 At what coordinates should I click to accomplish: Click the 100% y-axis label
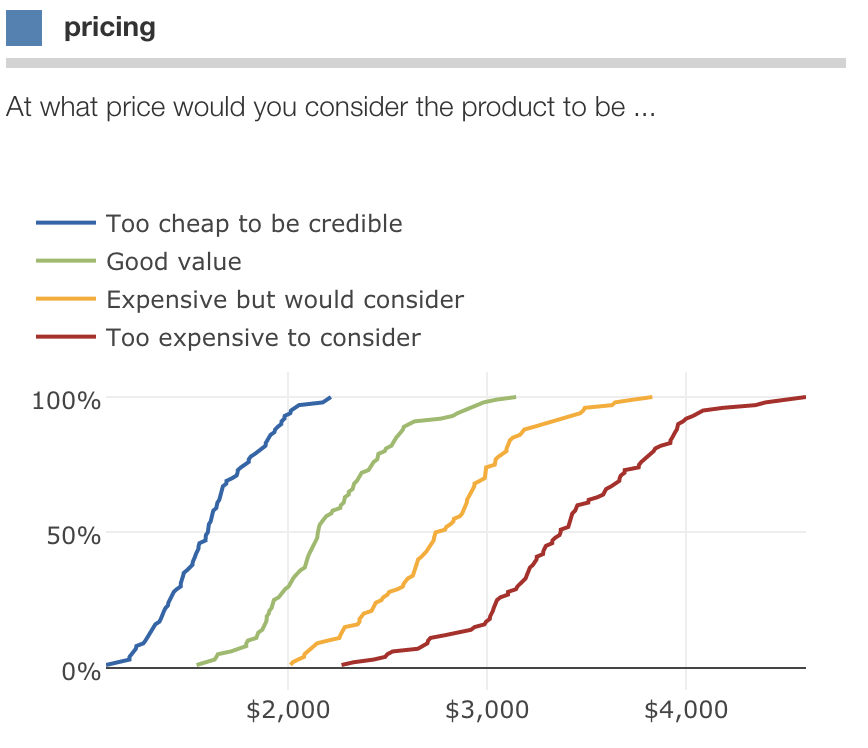coord(67,401)
